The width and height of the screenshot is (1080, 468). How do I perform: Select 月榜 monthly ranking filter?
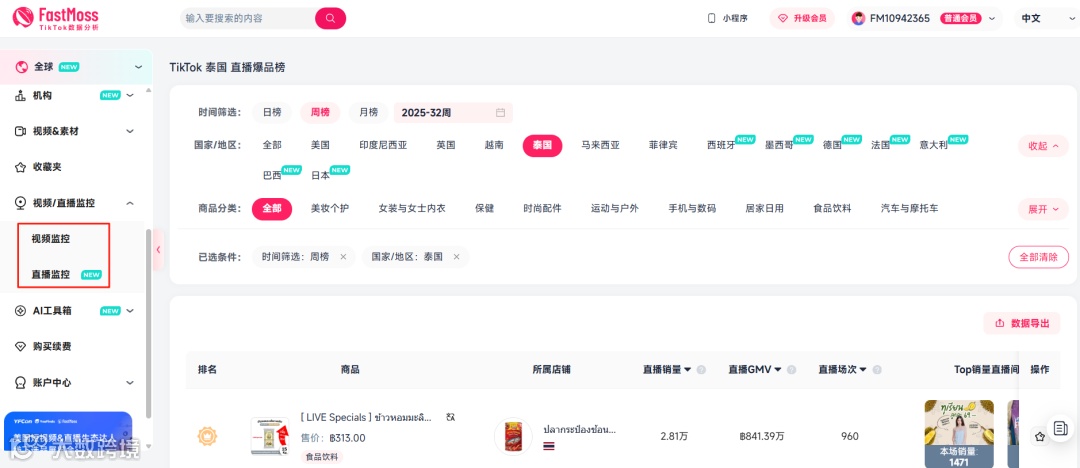pos(368,112)
